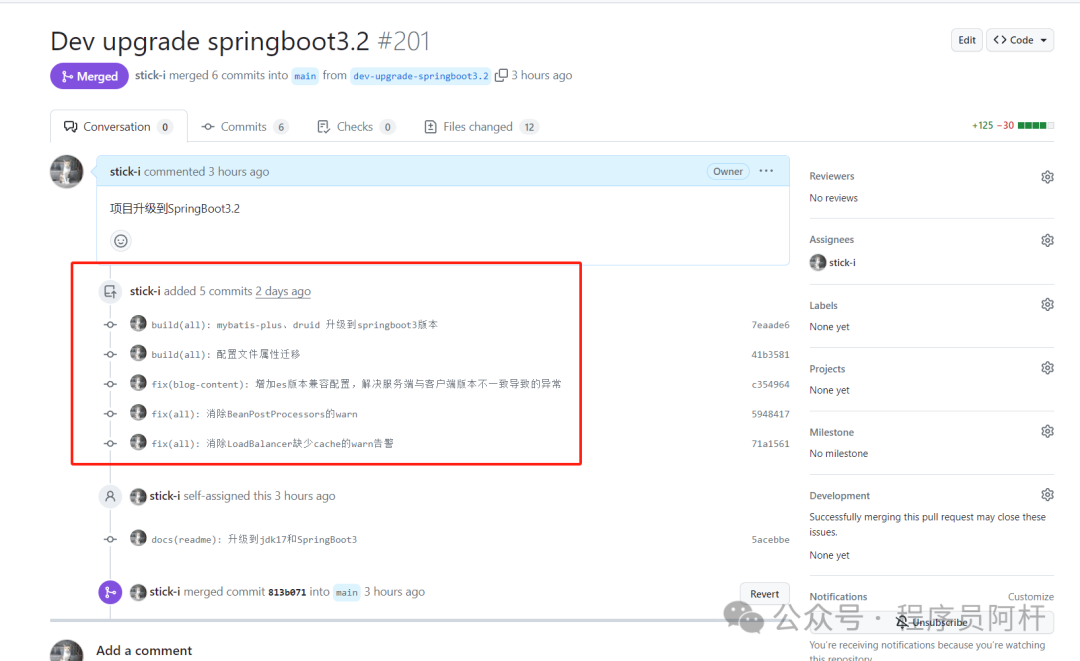Click the Edit button for the PR title
Image resolution: width=1080 pixels, height=661 pixels.
pos(966,39)
